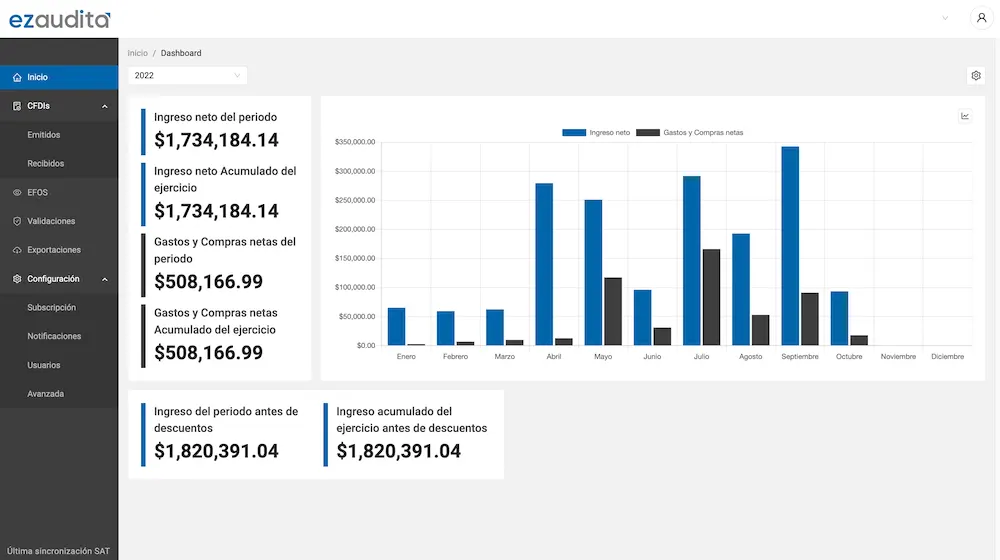
Task: Open the 2022 year dropdown
Action: tap(187, 75)
